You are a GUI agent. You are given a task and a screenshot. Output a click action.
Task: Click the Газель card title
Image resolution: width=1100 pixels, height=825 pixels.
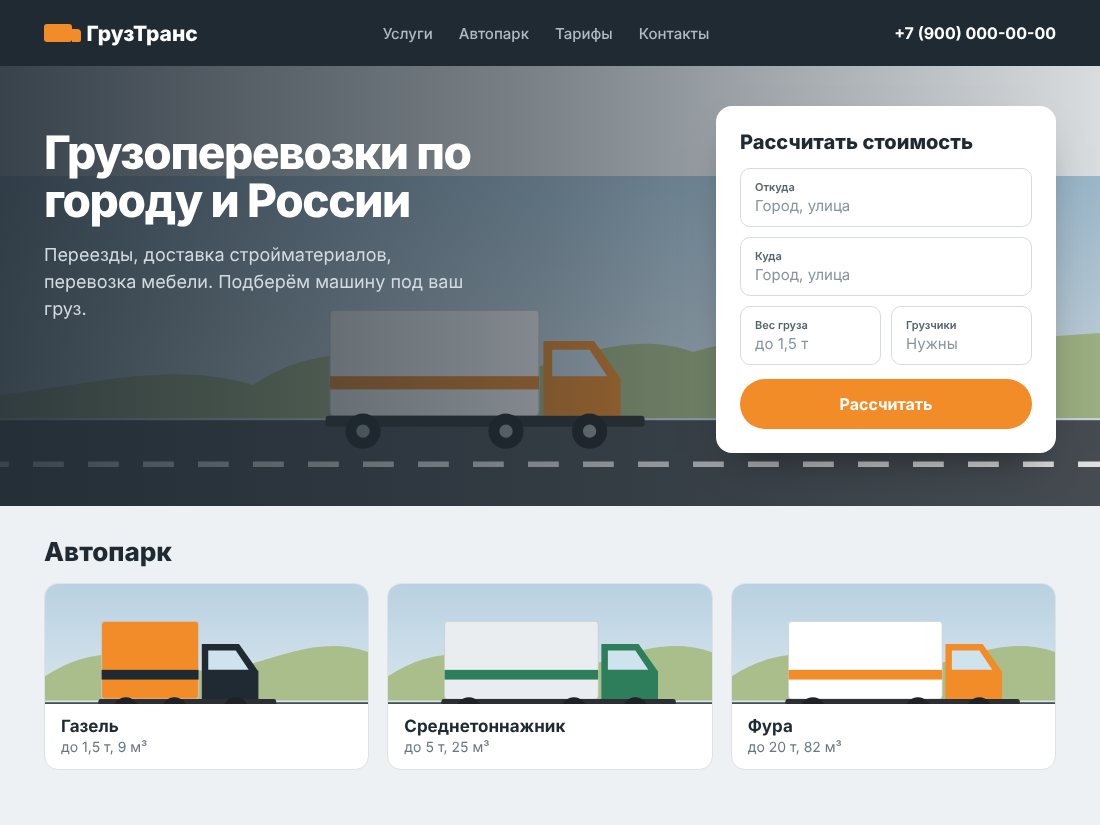point(90,726)
